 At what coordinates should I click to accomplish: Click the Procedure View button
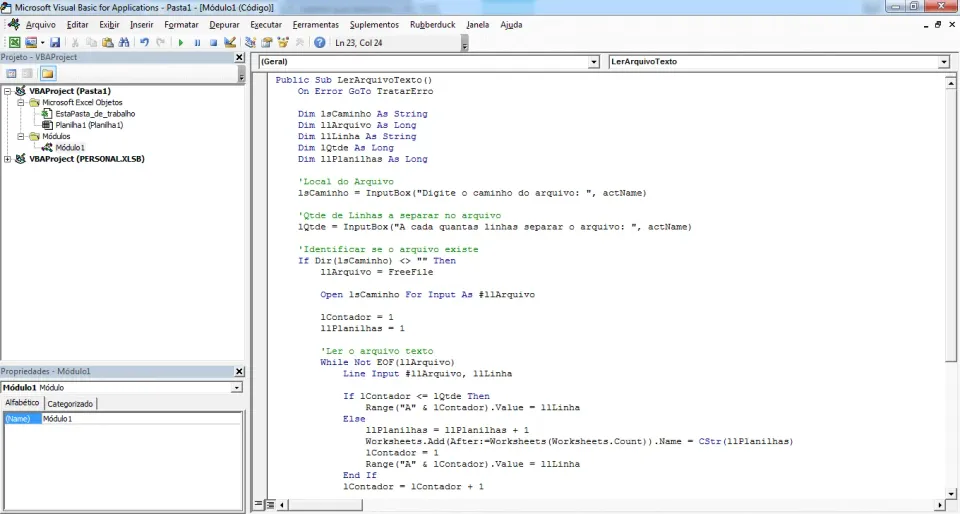click(x=258, y=505)
